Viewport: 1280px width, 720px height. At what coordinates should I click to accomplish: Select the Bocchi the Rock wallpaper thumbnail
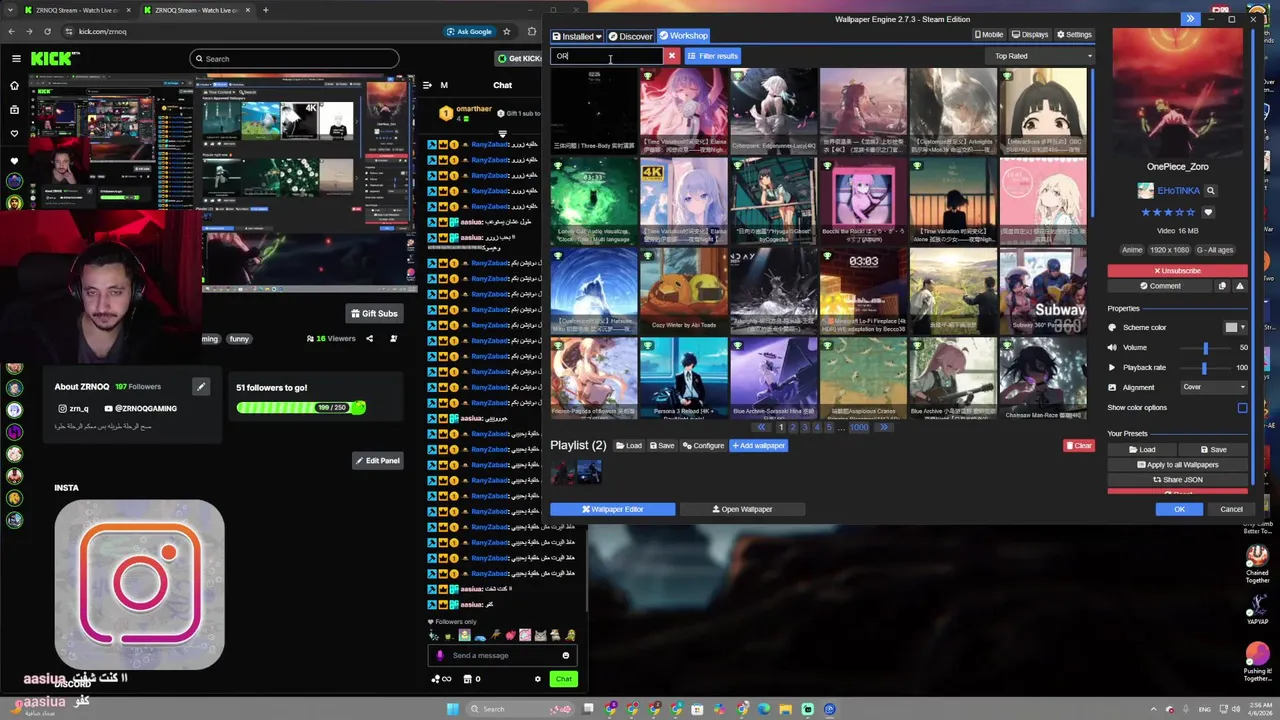click(x=864, y=200)
